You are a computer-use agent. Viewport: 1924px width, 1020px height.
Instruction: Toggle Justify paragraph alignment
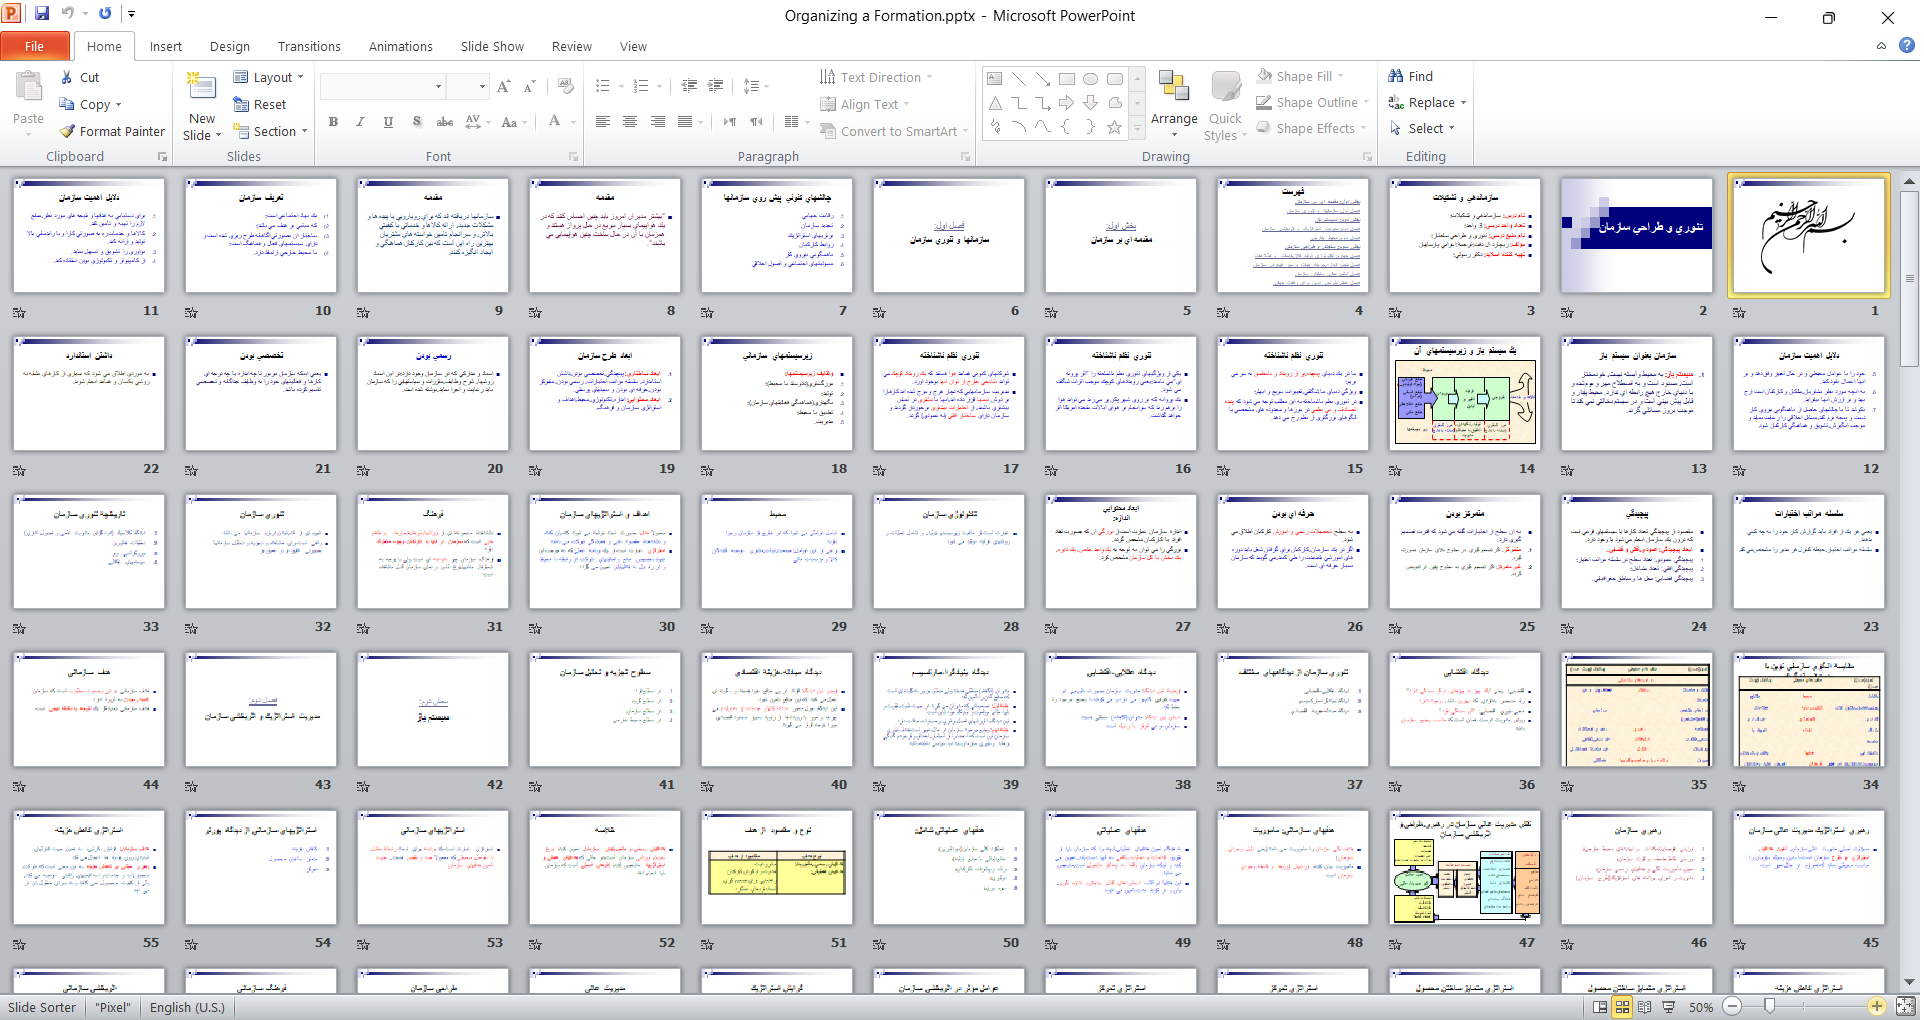coord(685,122)
